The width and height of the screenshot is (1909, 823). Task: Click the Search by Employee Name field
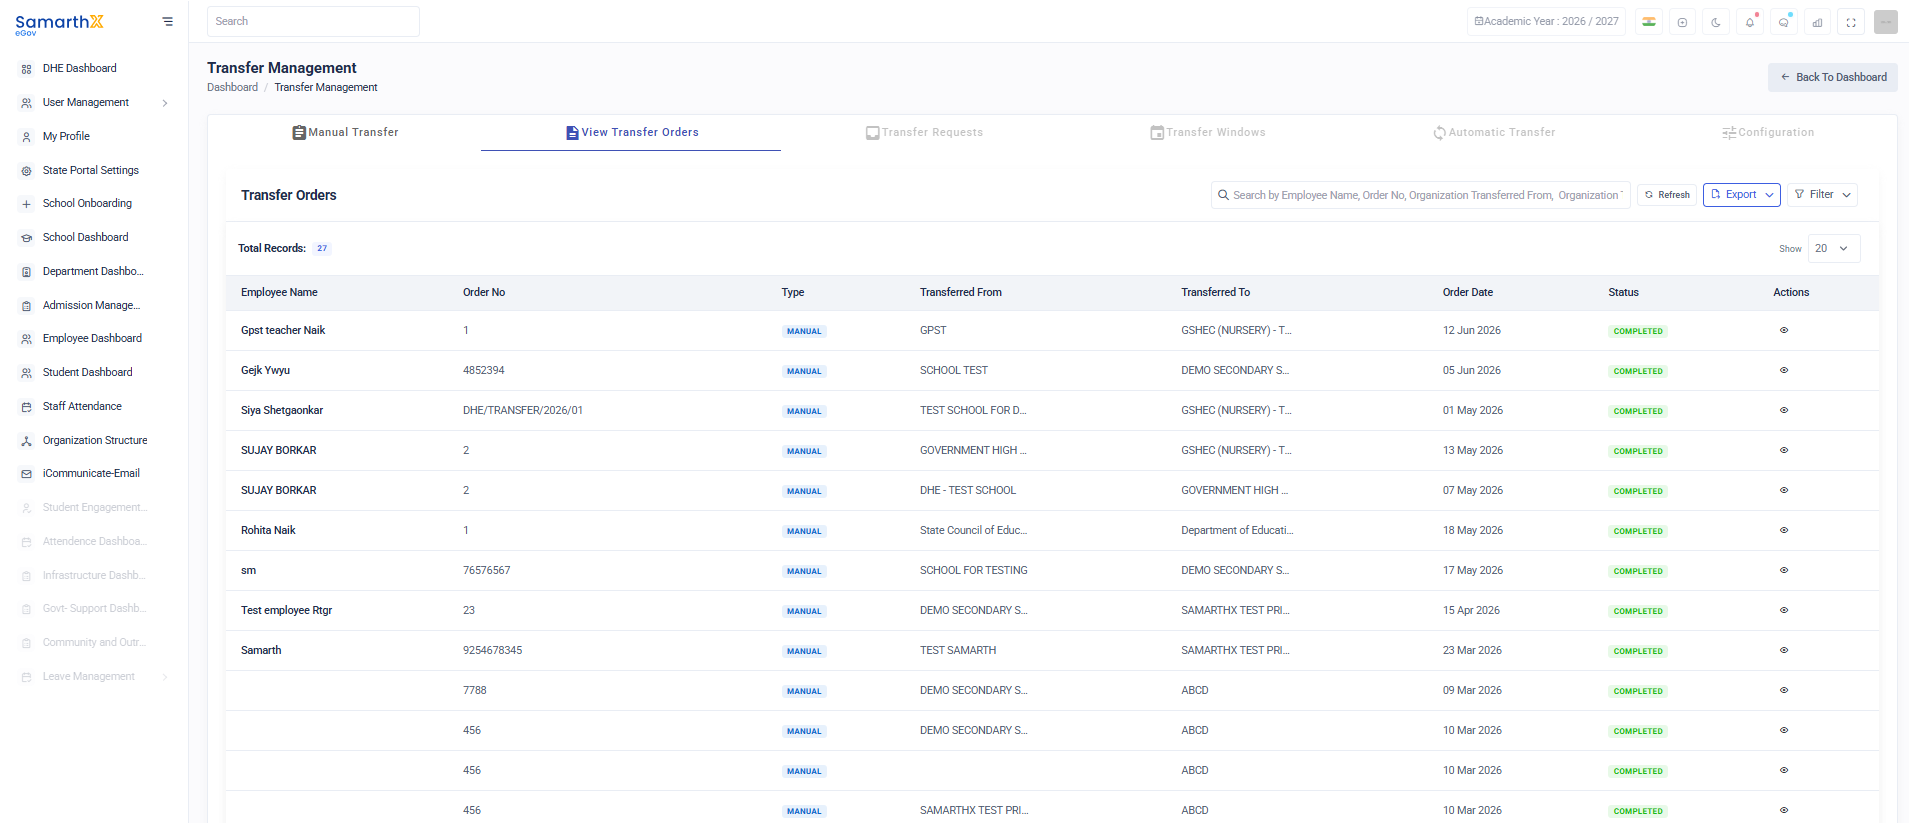(1421, 195)
